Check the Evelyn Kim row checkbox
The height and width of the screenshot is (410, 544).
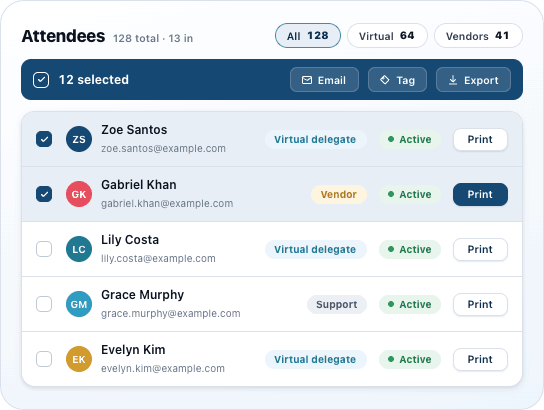click(44, 359)
